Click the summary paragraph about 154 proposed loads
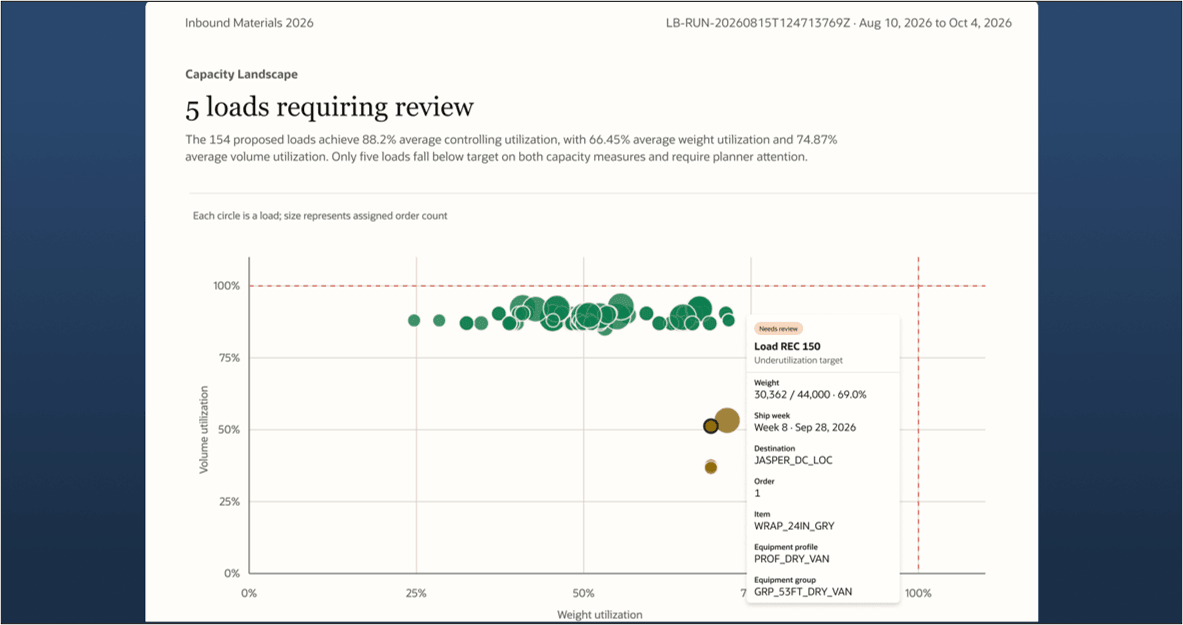1183x625 pixels. click(x=512, y=148)
